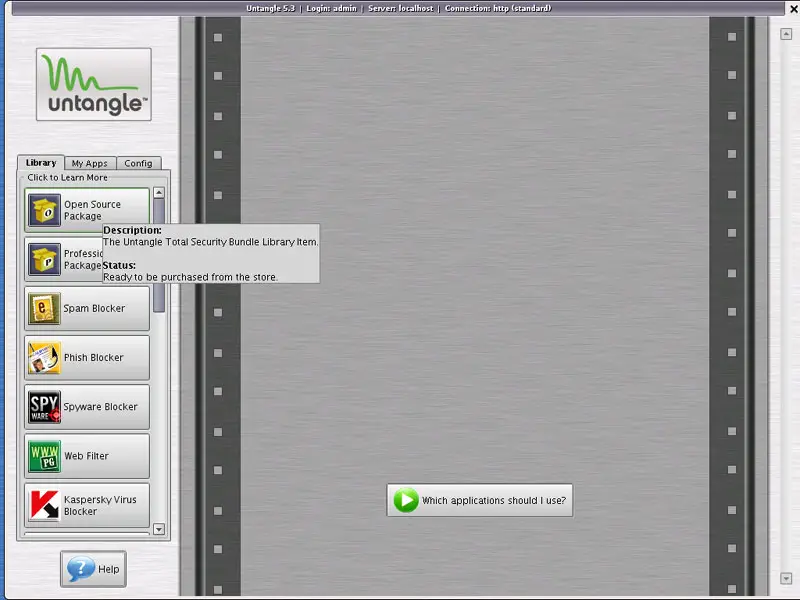Select the Professional Package box icon
800x600 pixels.
click(x=44, y=259)
